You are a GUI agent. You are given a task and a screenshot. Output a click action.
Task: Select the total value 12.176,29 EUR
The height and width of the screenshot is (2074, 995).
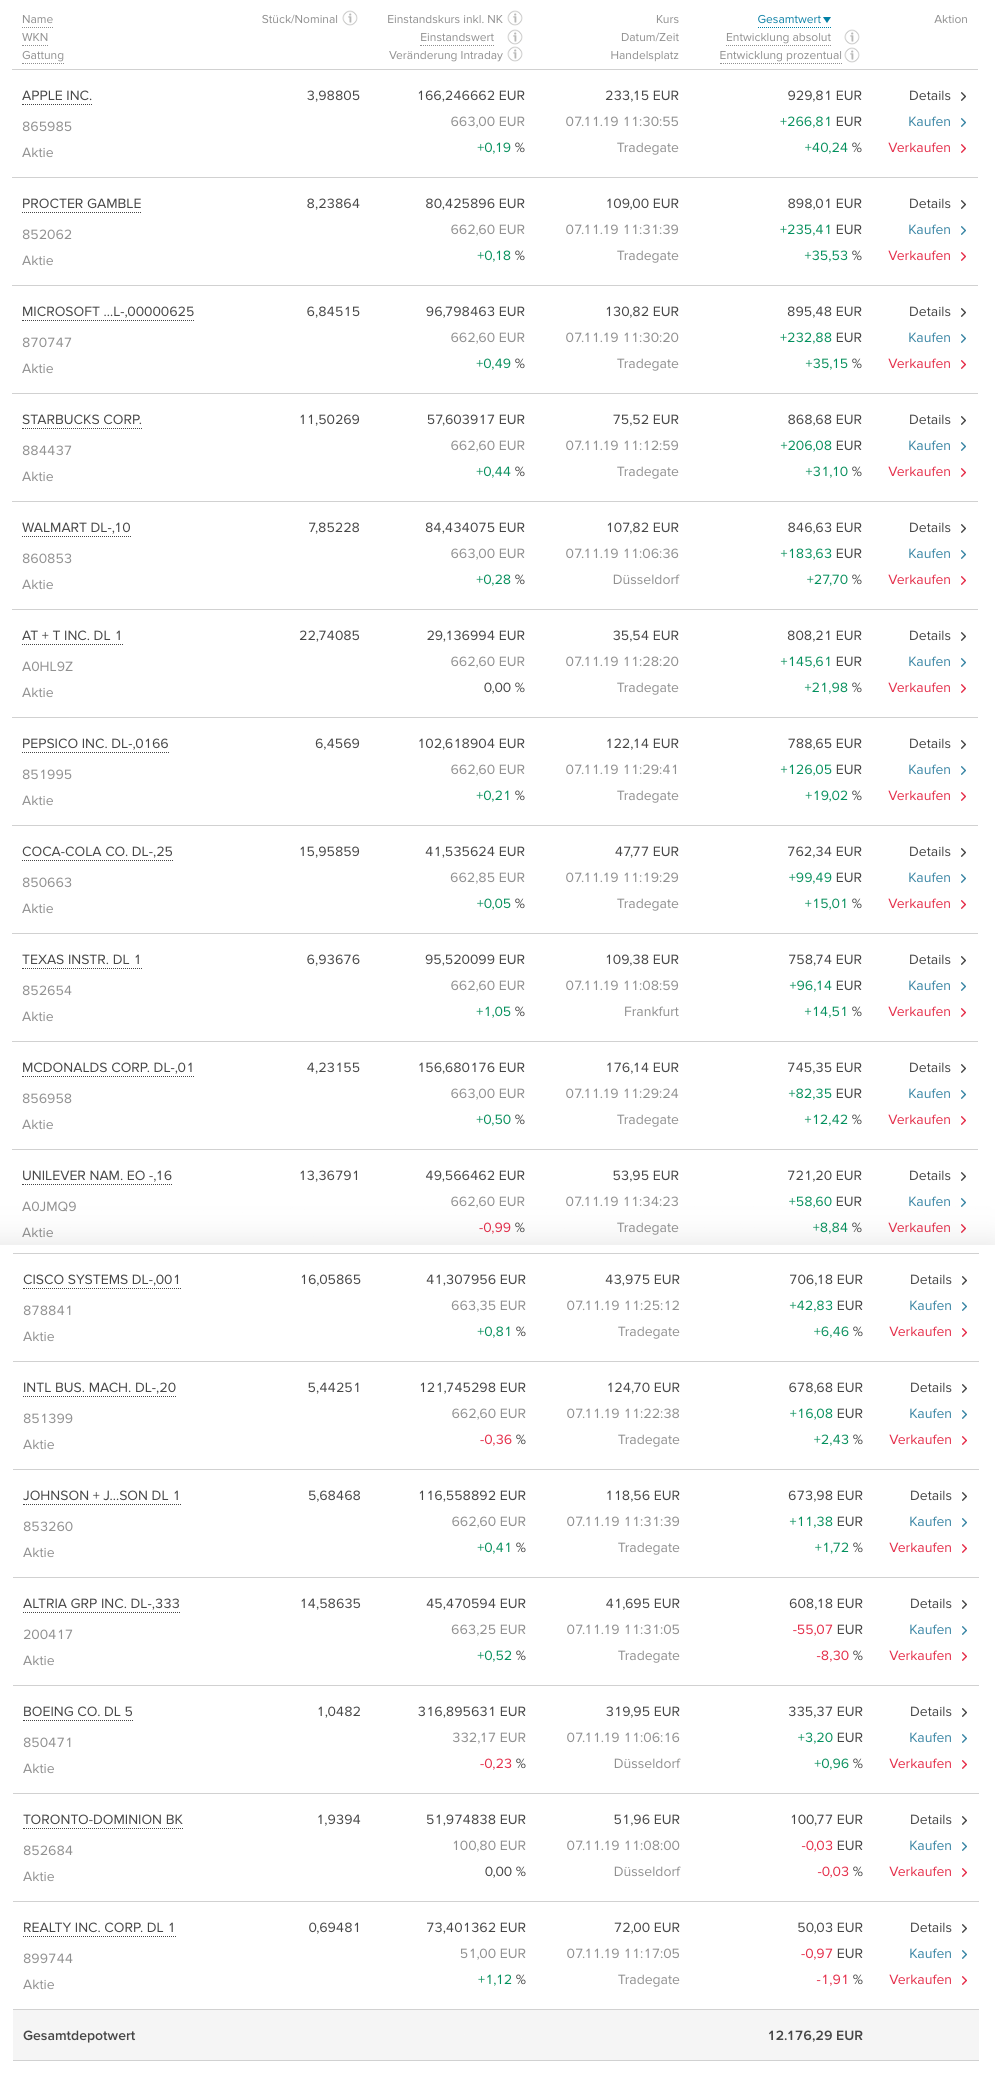tap(815, 2036)
